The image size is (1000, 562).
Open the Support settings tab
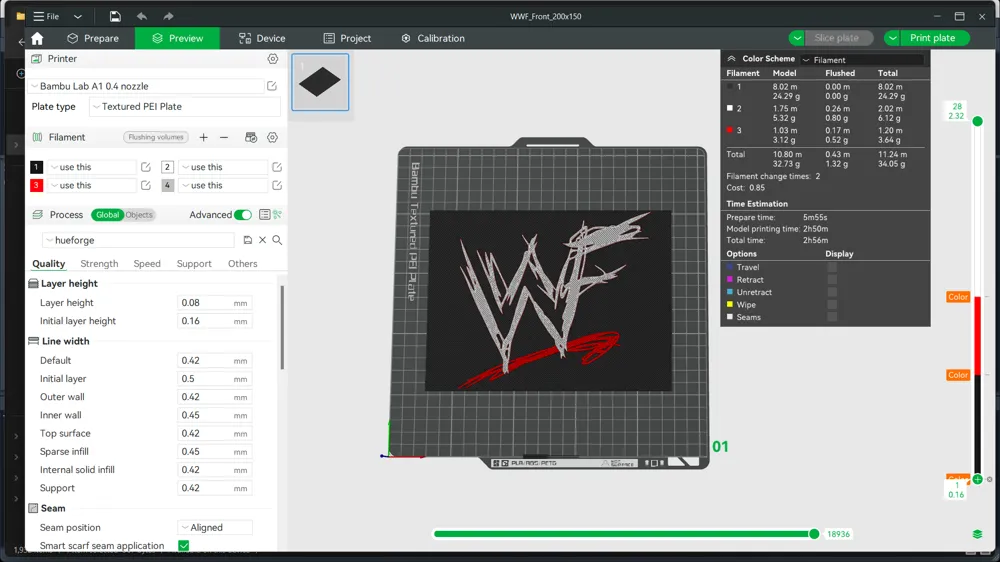click(x=194, y=263)
